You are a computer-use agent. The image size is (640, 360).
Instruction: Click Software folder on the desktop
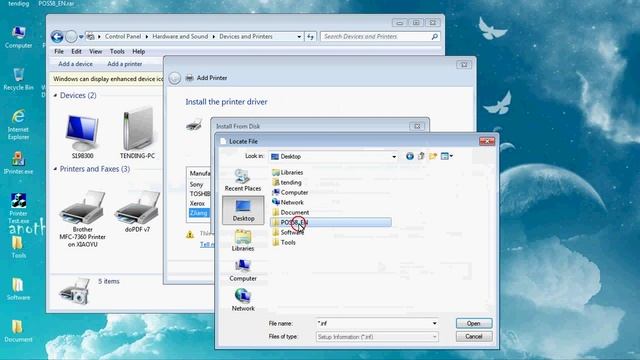point(18,289)
